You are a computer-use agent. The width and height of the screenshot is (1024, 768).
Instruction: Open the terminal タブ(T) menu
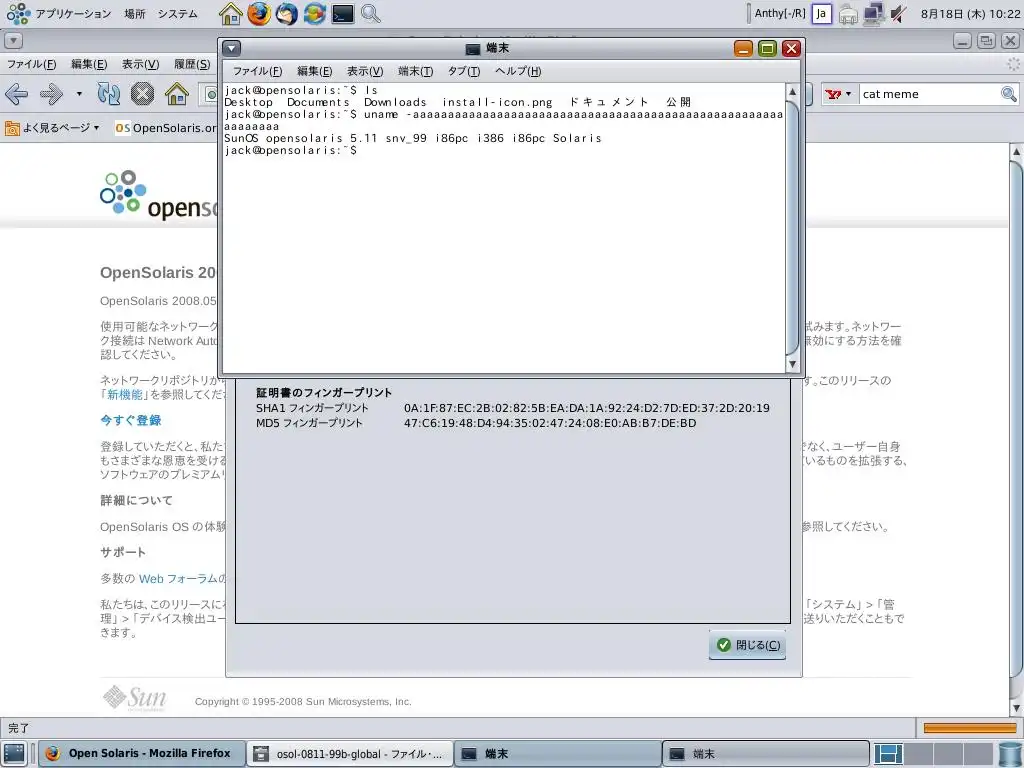(464, 71)
